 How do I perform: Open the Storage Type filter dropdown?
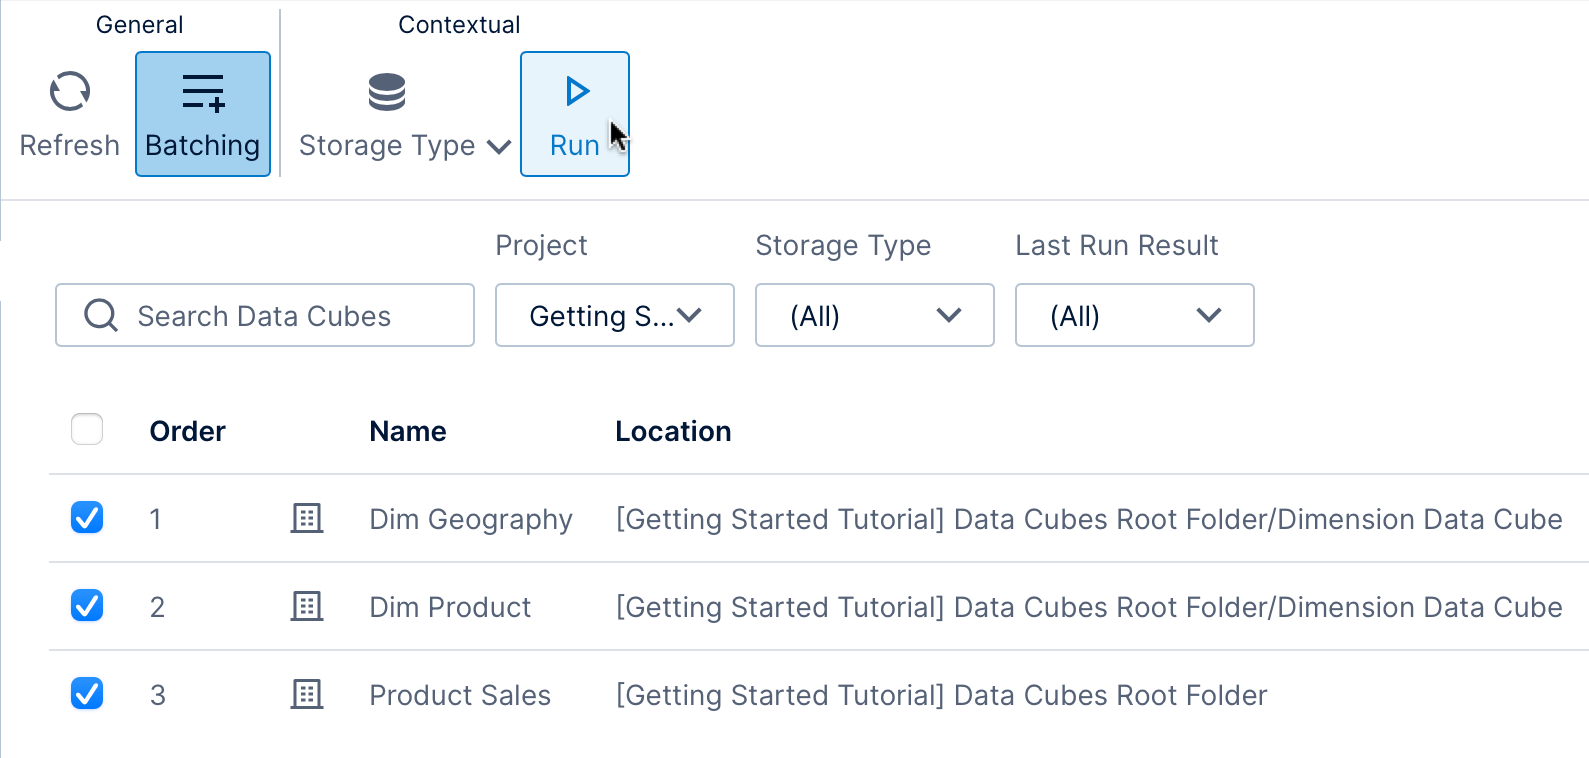(874, 316)
